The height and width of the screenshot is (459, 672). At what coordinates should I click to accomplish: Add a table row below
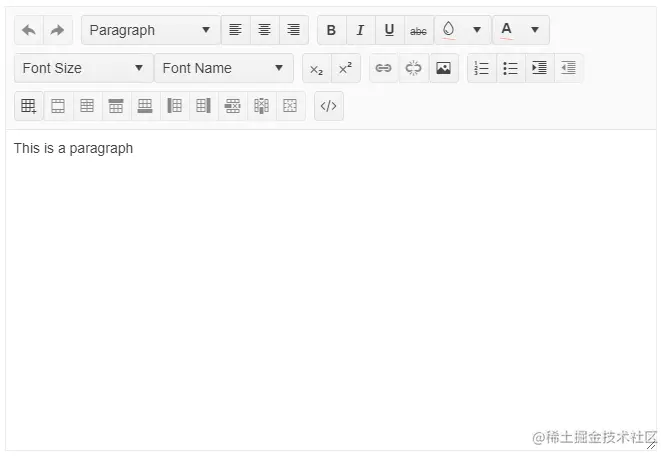145,106
